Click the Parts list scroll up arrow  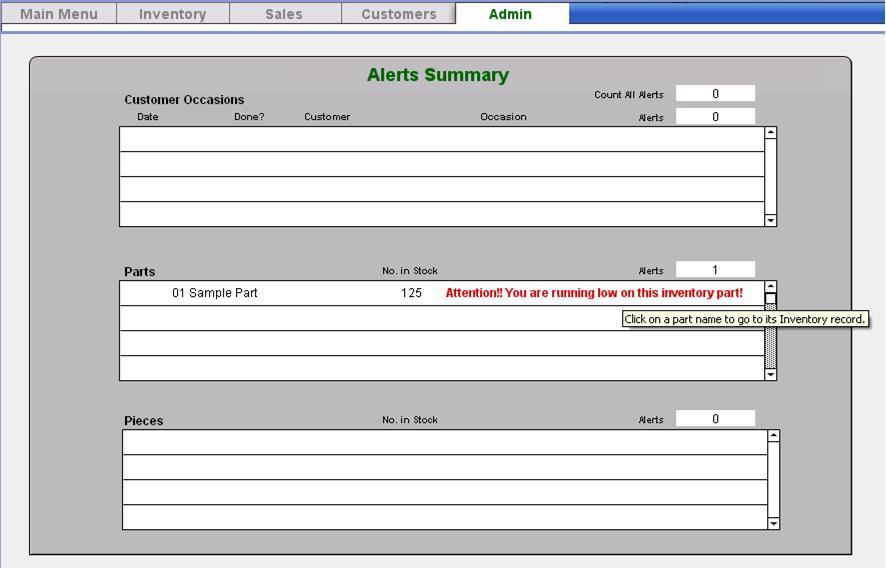coord(771,287)
